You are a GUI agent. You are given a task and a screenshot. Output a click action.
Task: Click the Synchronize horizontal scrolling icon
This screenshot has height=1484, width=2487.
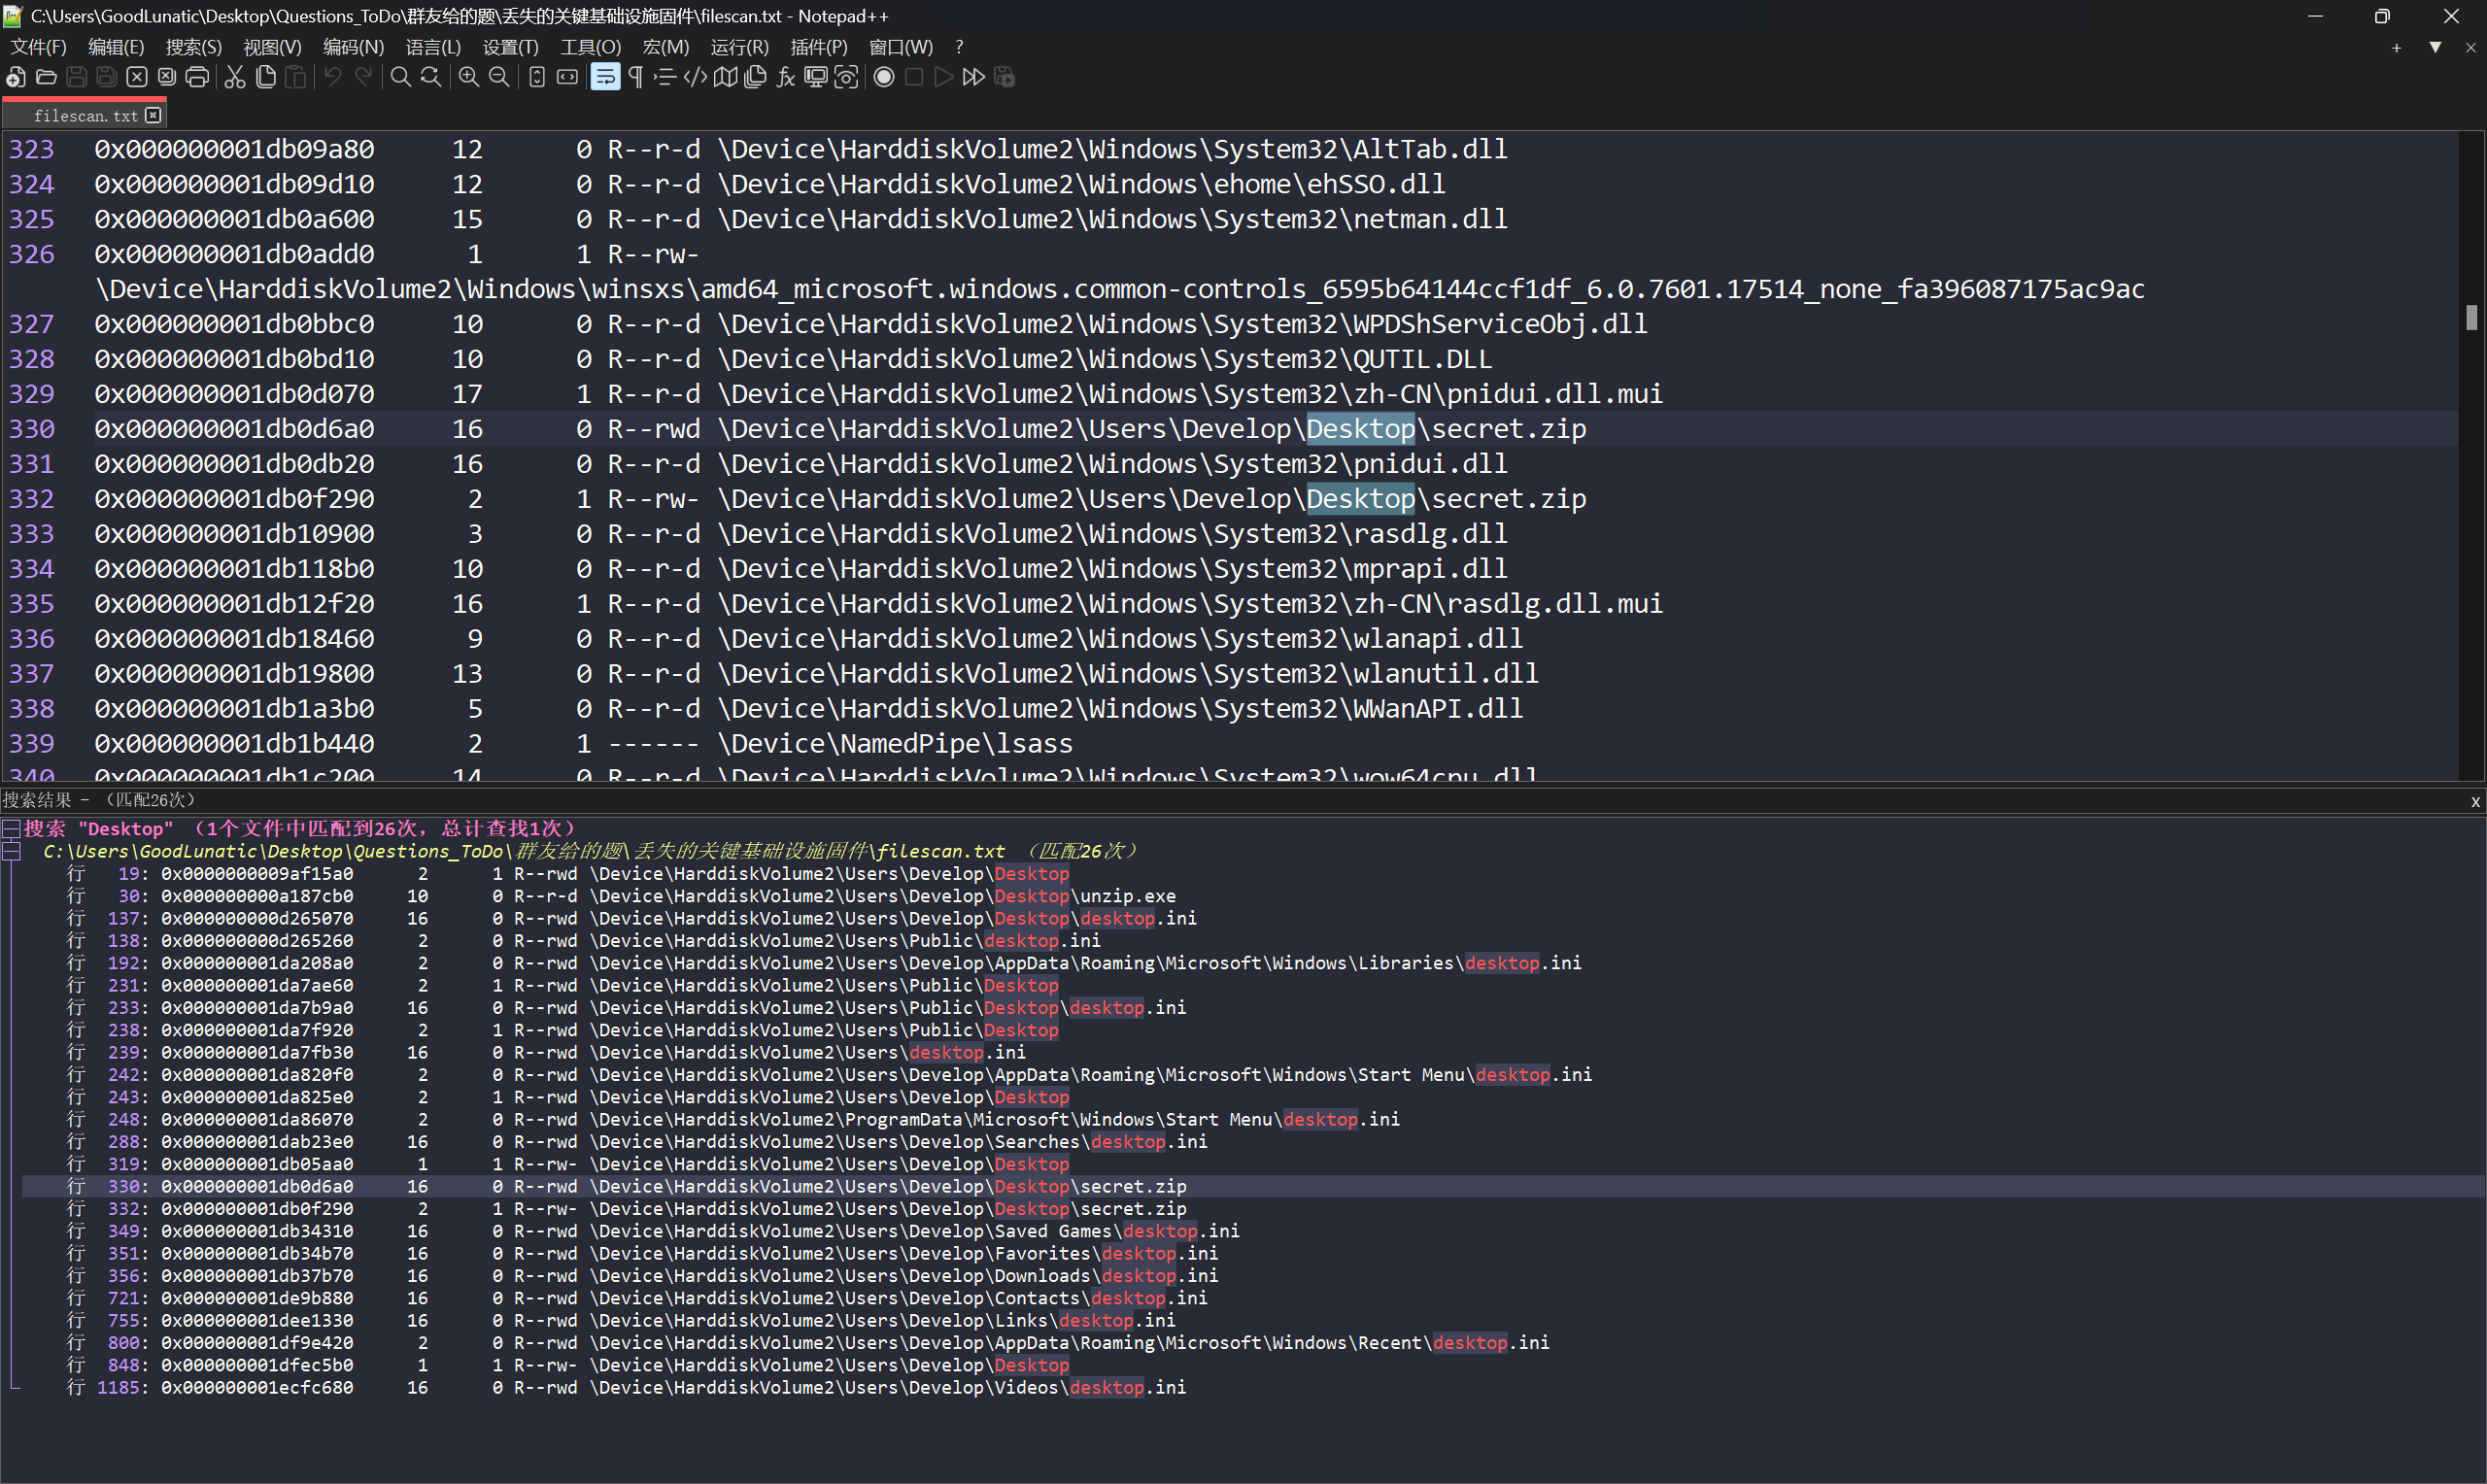(567, 77)
